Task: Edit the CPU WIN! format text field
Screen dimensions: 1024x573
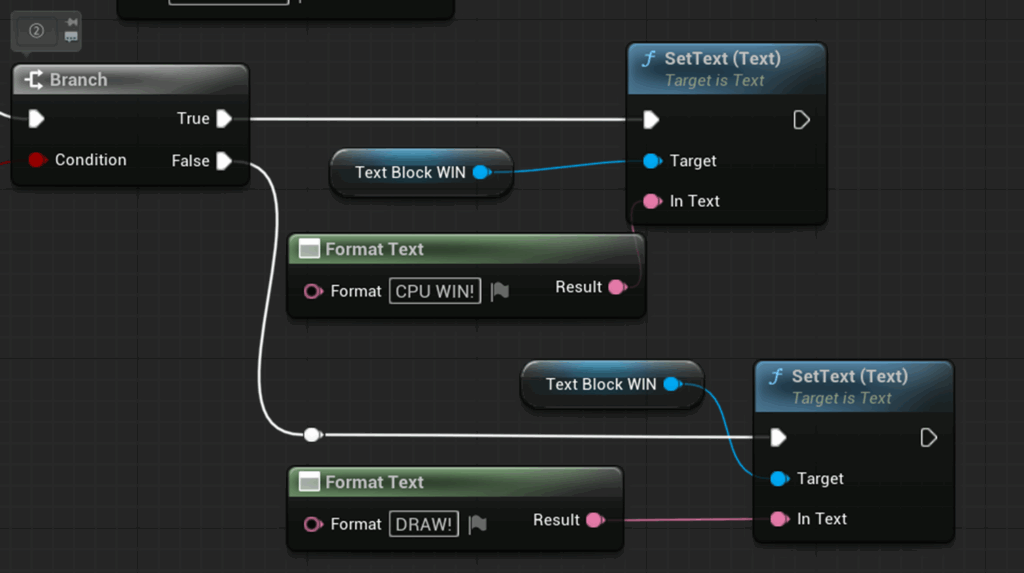Action: tap(435, 291)
